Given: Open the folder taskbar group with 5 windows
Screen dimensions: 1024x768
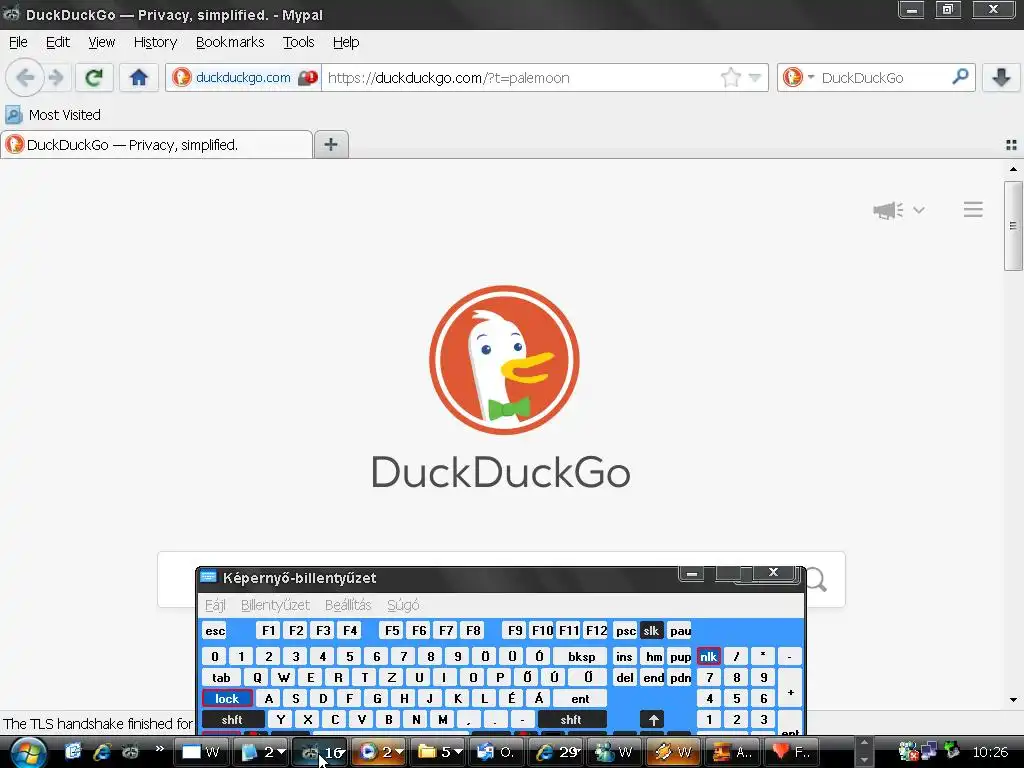Looking at the screenshot, I should click(440, 752).
